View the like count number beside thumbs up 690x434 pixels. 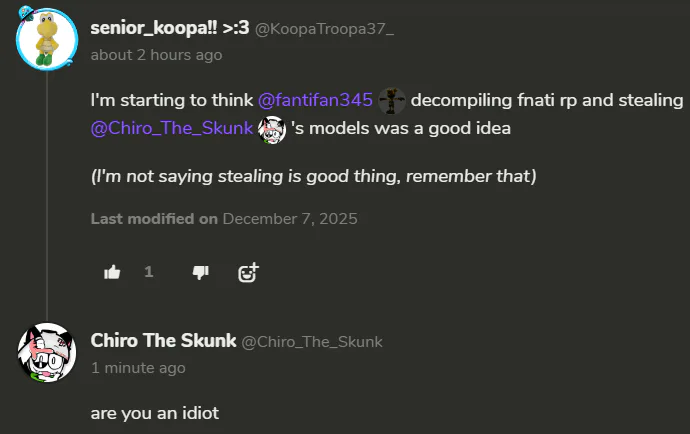coord(149,272)
